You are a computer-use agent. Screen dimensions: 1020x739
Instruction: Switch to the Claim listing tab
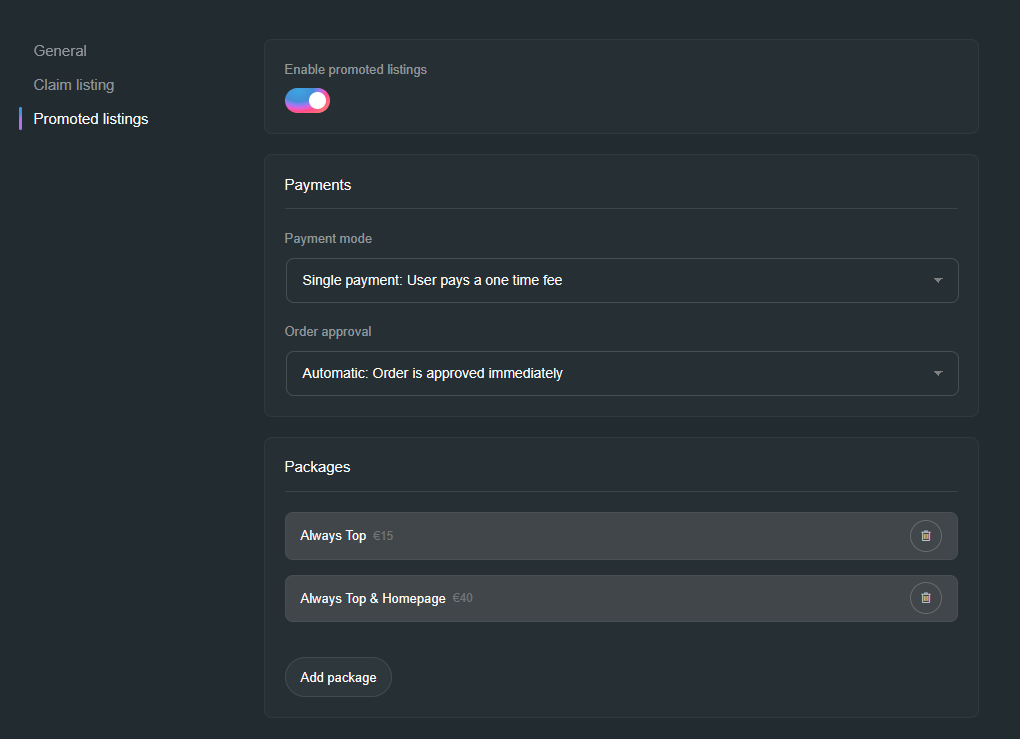coord(74,85)
